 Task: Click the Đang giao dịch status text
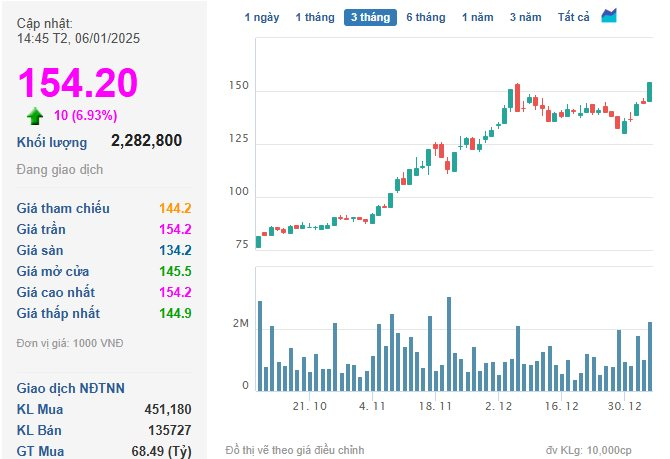60,170
